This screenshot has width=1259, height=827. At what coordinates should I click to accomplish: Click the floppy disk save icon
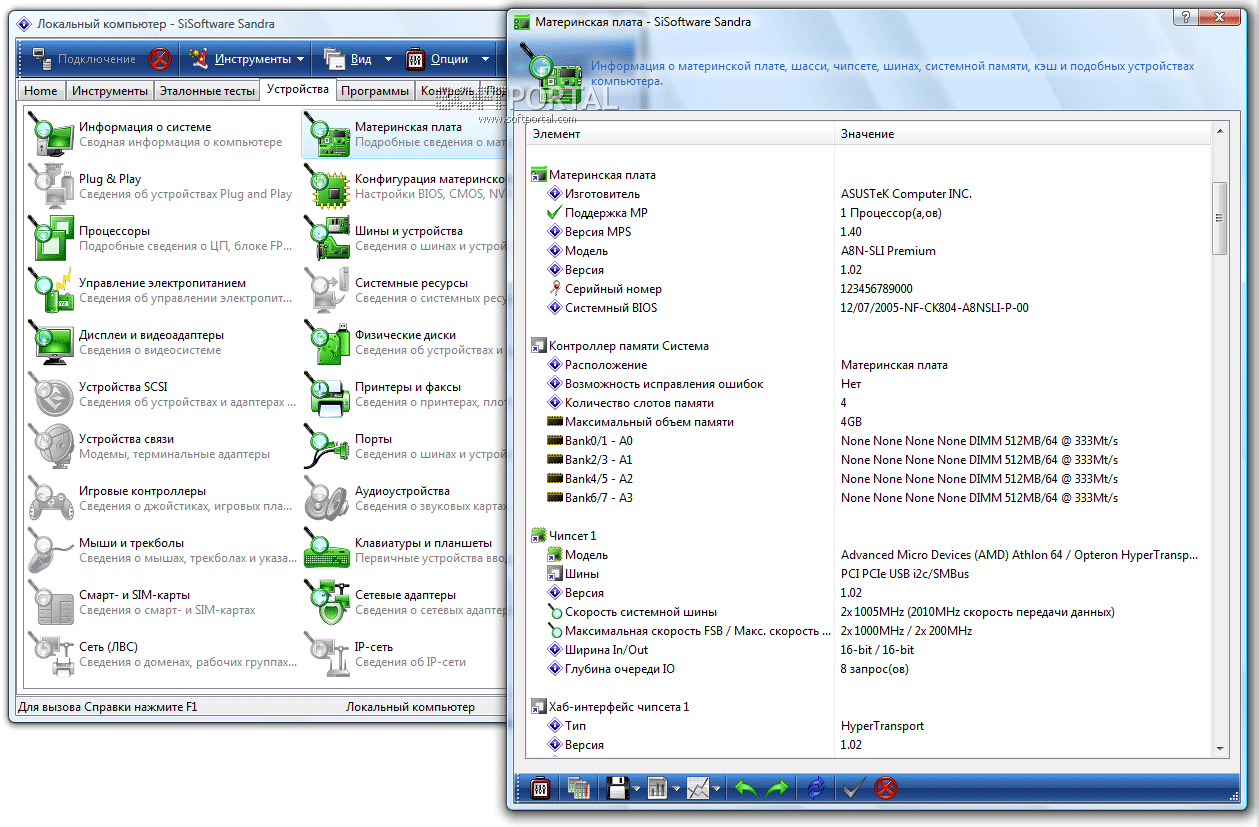point(618,788)
